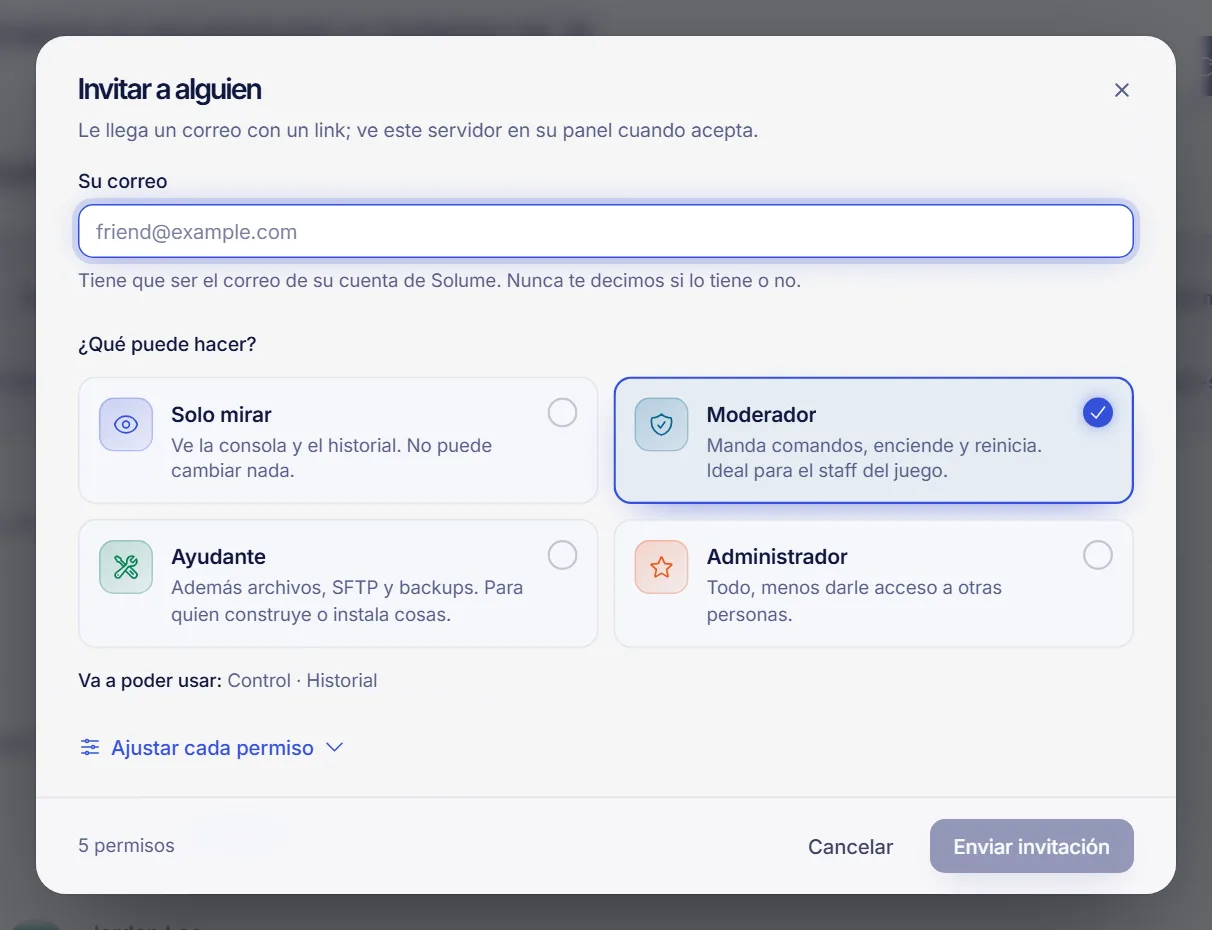Click the 5 permisos count text
1212x930 pixels.
[126, 846]
